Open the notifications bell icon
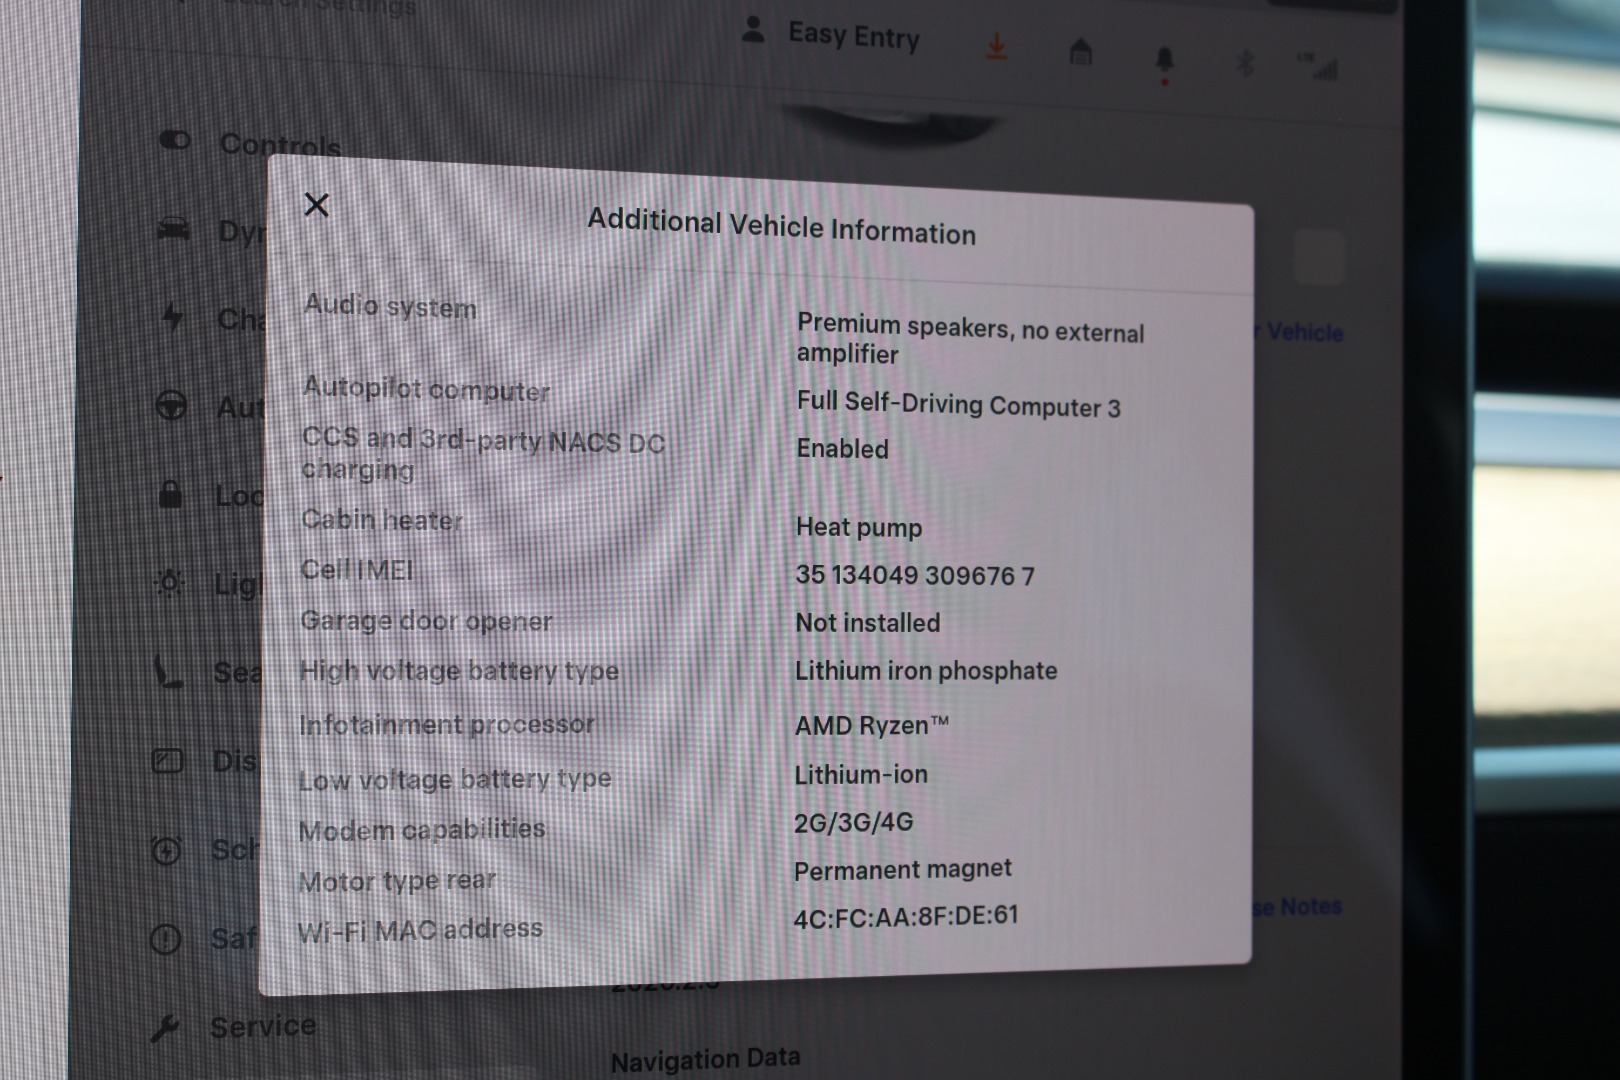The height and width of the screenshot is (1080, 1620). pyautogui.click(x=1164, y=60)
